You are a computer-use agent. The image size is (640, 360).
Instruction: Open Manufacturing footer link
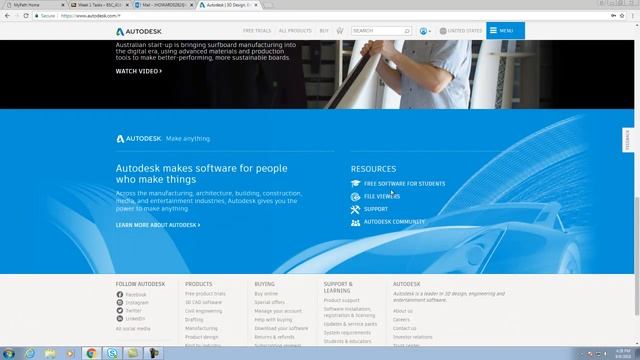[201, 328]
